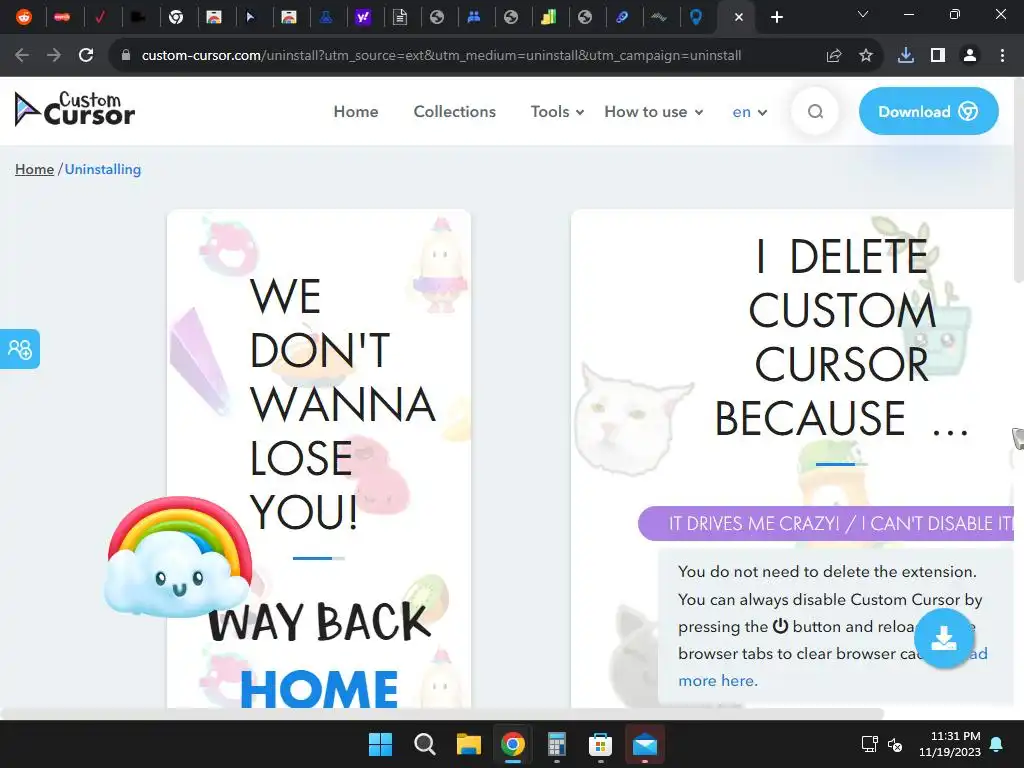
Task: Click the Uninstalling breadcrumb
Action: tap(103, 169)
